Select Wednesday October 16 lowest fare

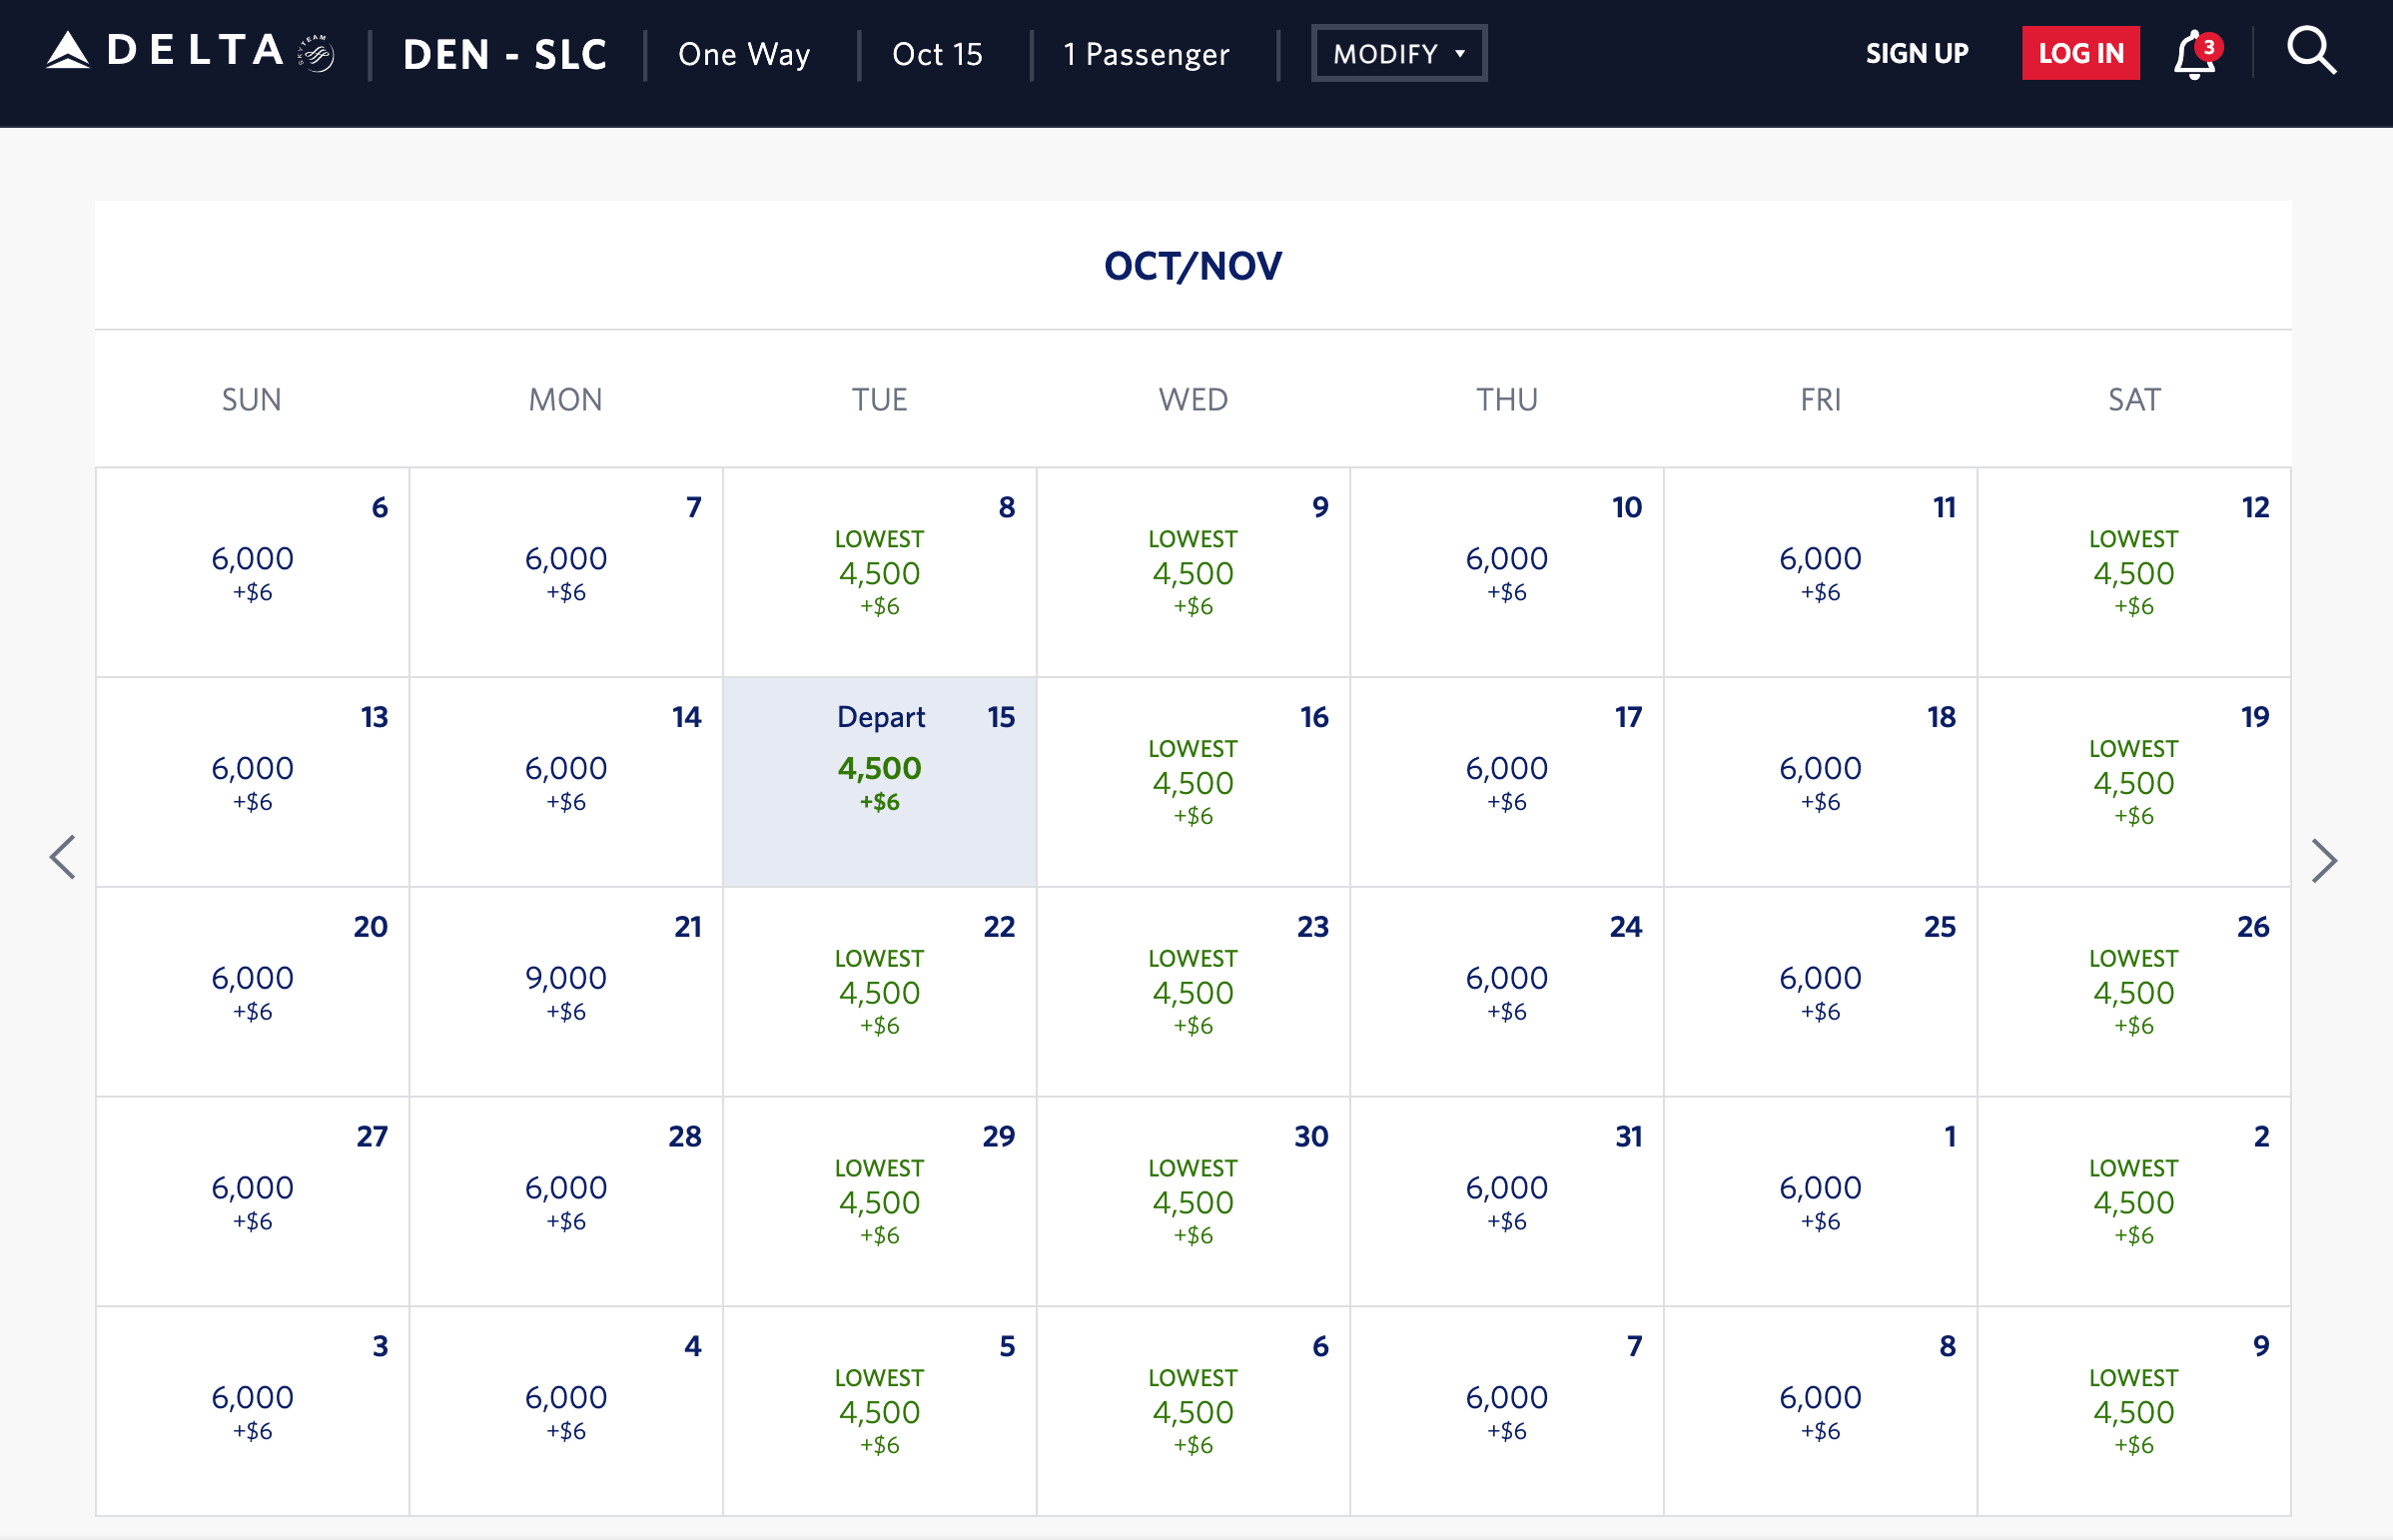(1193, 782)
